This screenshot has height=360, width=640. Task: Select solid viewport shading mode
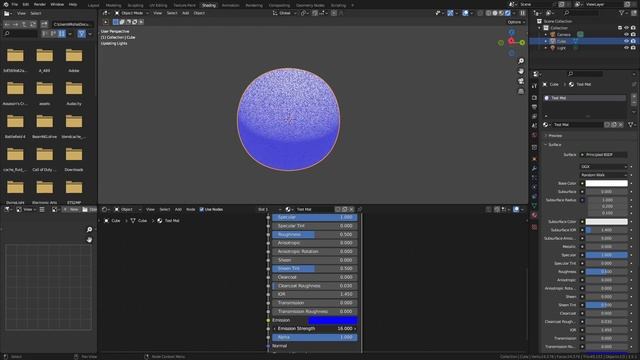point(495,13)
